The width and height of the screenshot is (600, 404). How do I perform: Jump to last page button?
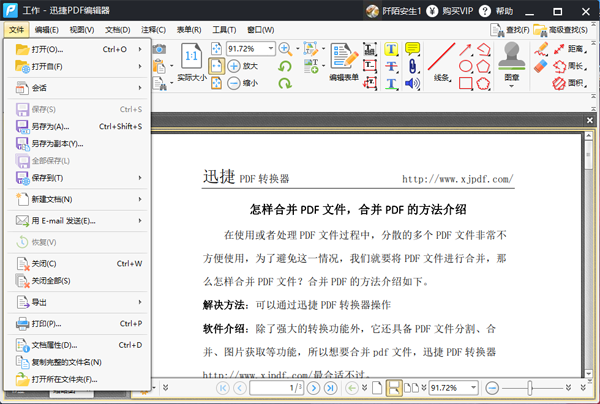(330, 388)
